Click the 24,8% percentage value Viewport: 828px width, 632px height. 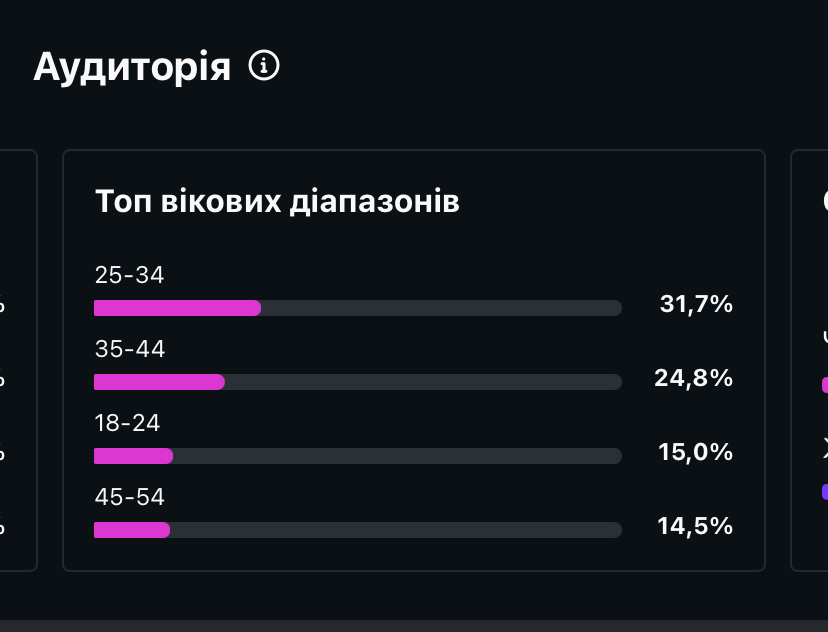pyautogui.click(x=694, y=378)
